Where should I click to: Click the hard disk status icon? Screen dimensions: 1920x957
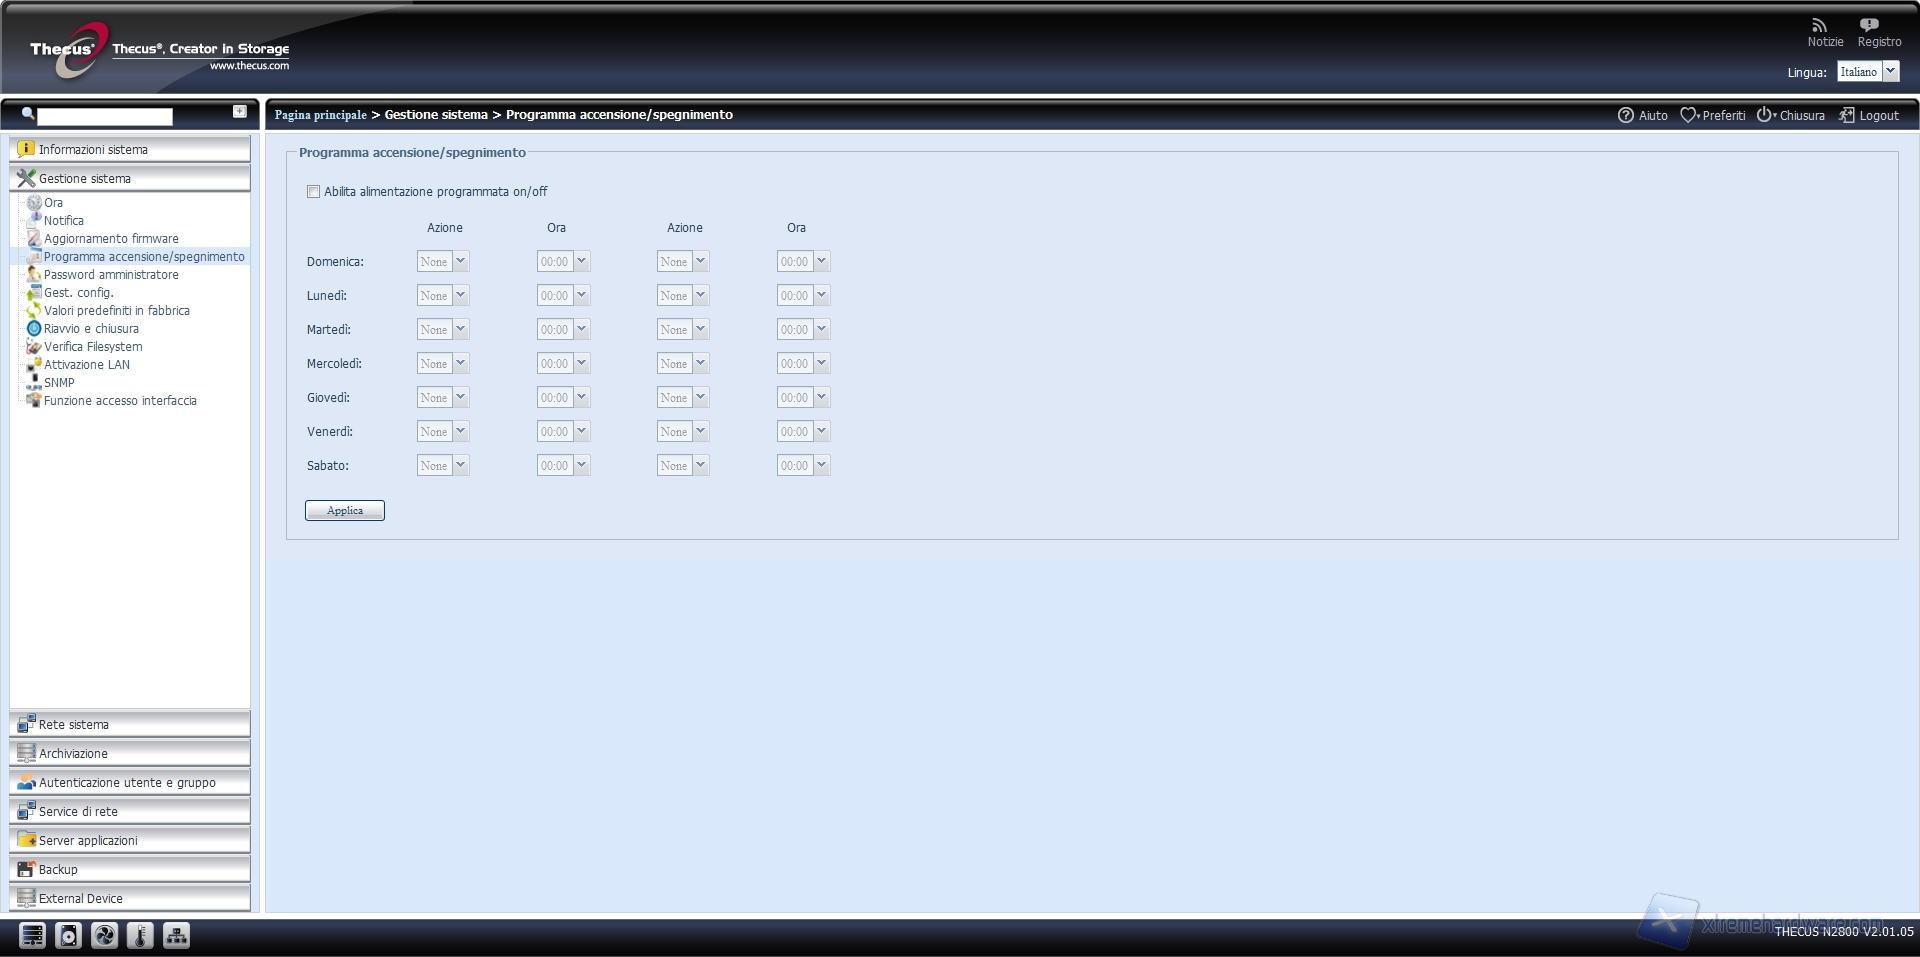tap(68, 935)
